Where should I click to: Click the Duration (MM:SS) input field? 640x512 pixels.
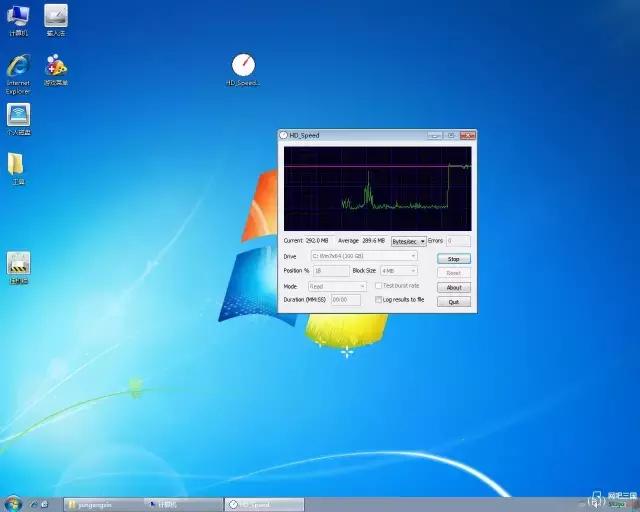pos(345,299)
